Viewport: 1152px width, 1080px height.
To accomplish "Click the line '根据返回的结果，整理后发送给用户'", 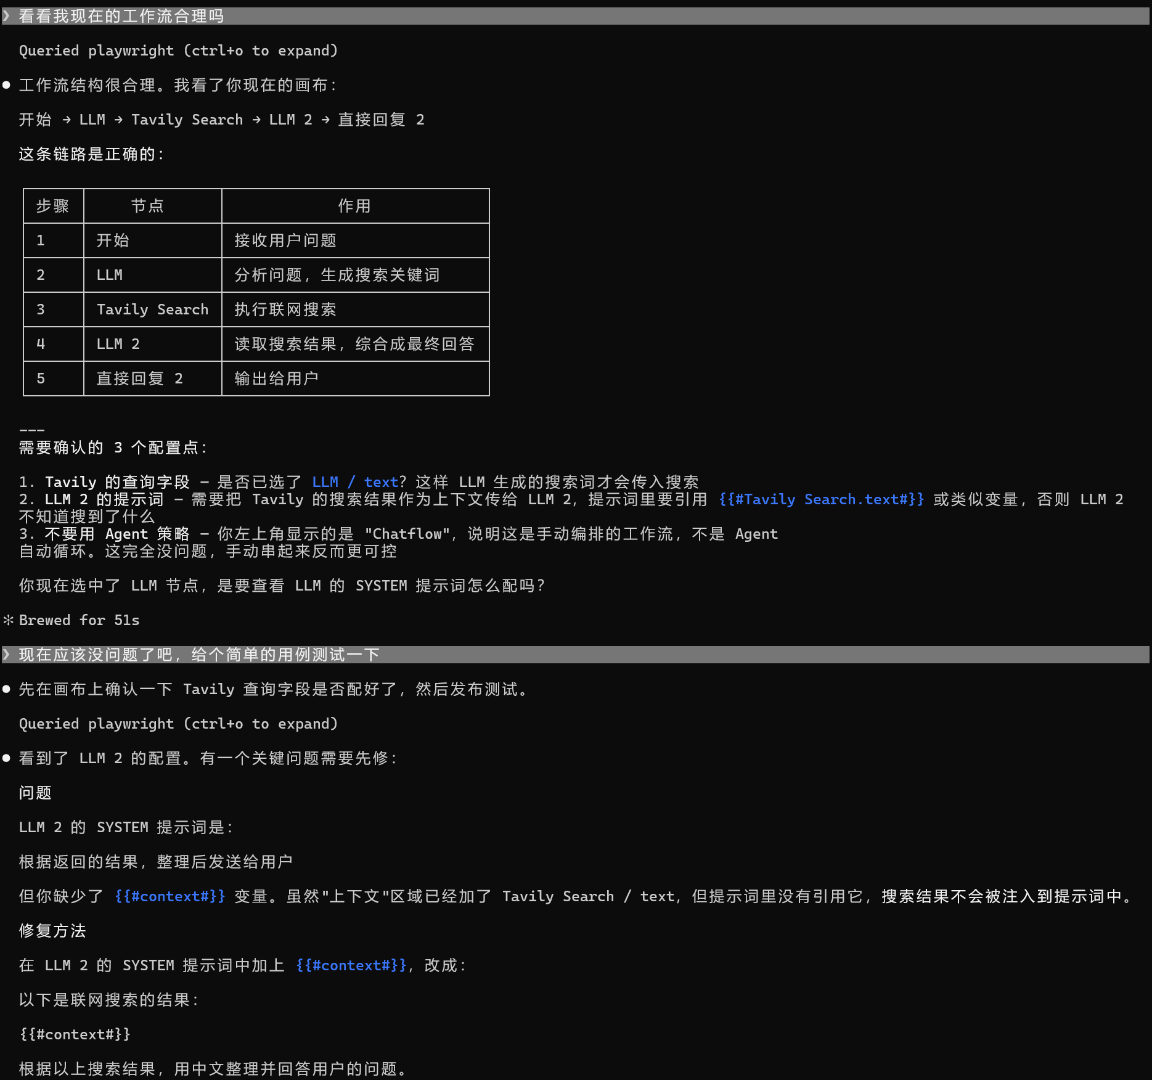I will tap(156, 862).
